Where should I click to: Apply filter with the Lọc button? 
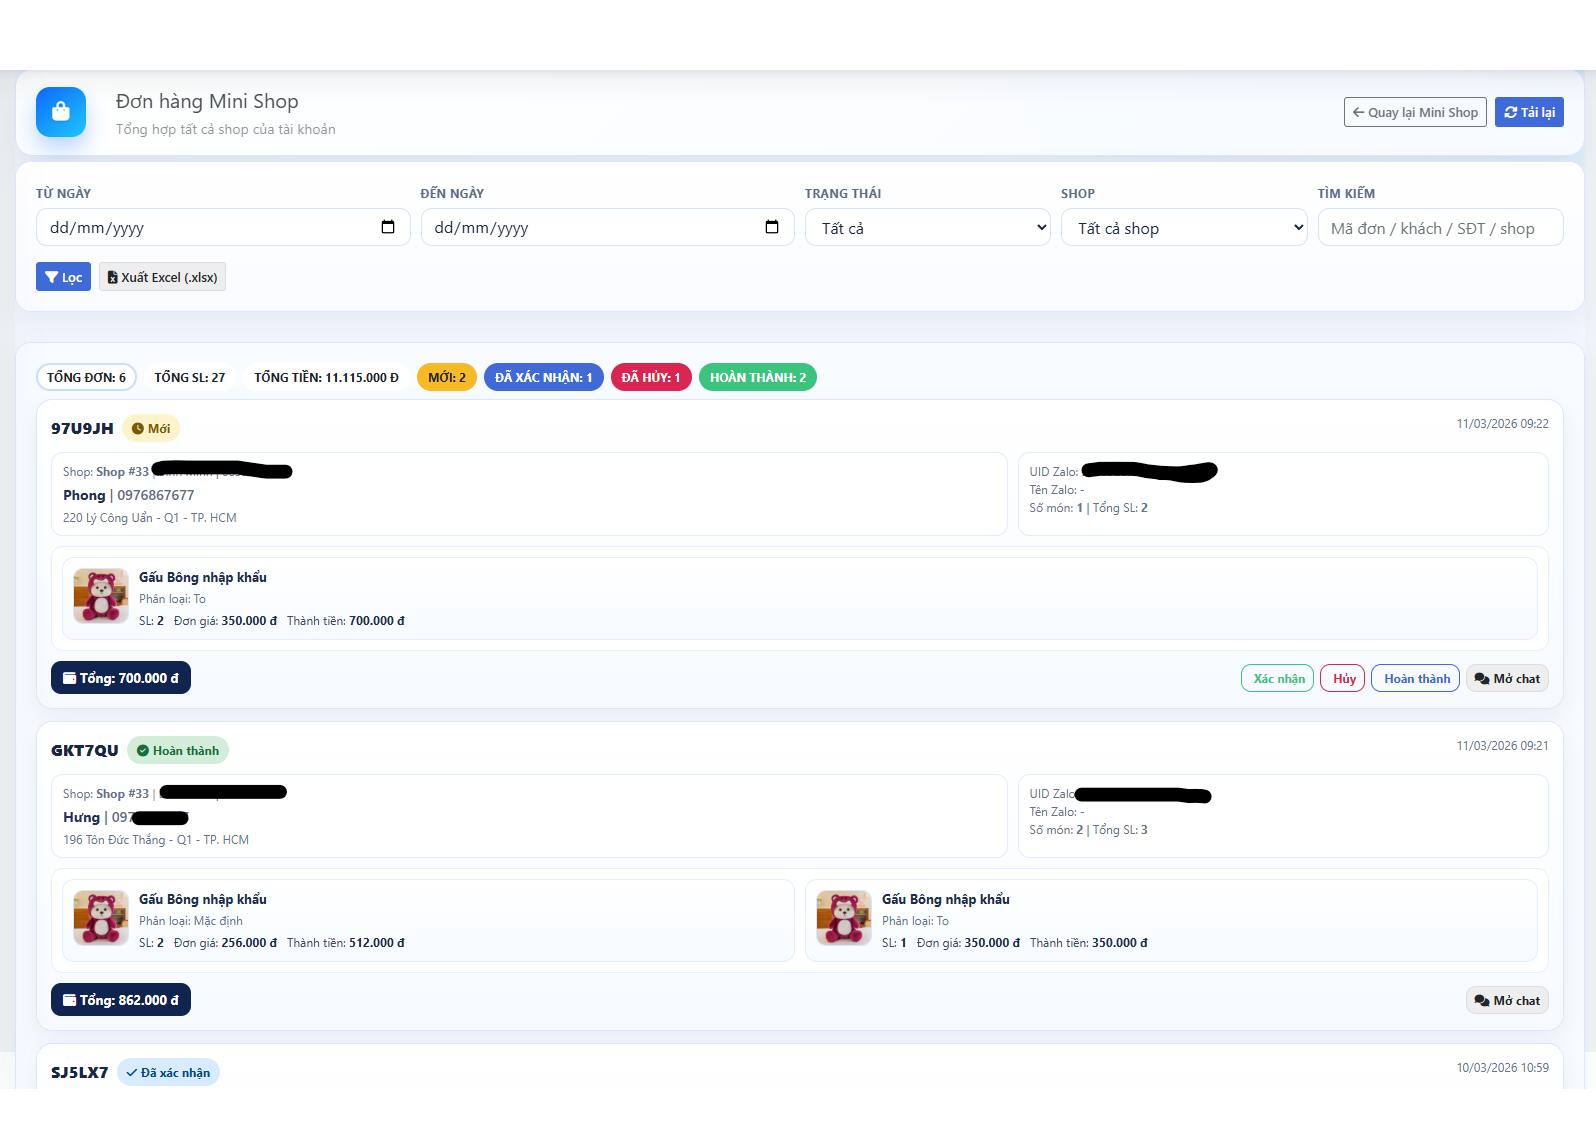pos(63,277)
